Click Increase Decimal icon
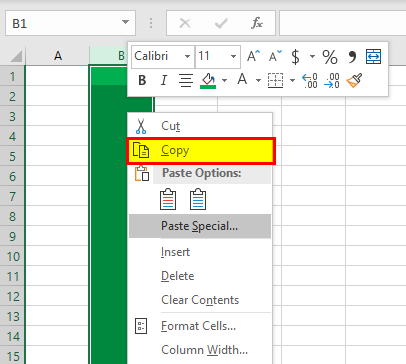Screen dimensions: 406x364 (x=310, y=81)
